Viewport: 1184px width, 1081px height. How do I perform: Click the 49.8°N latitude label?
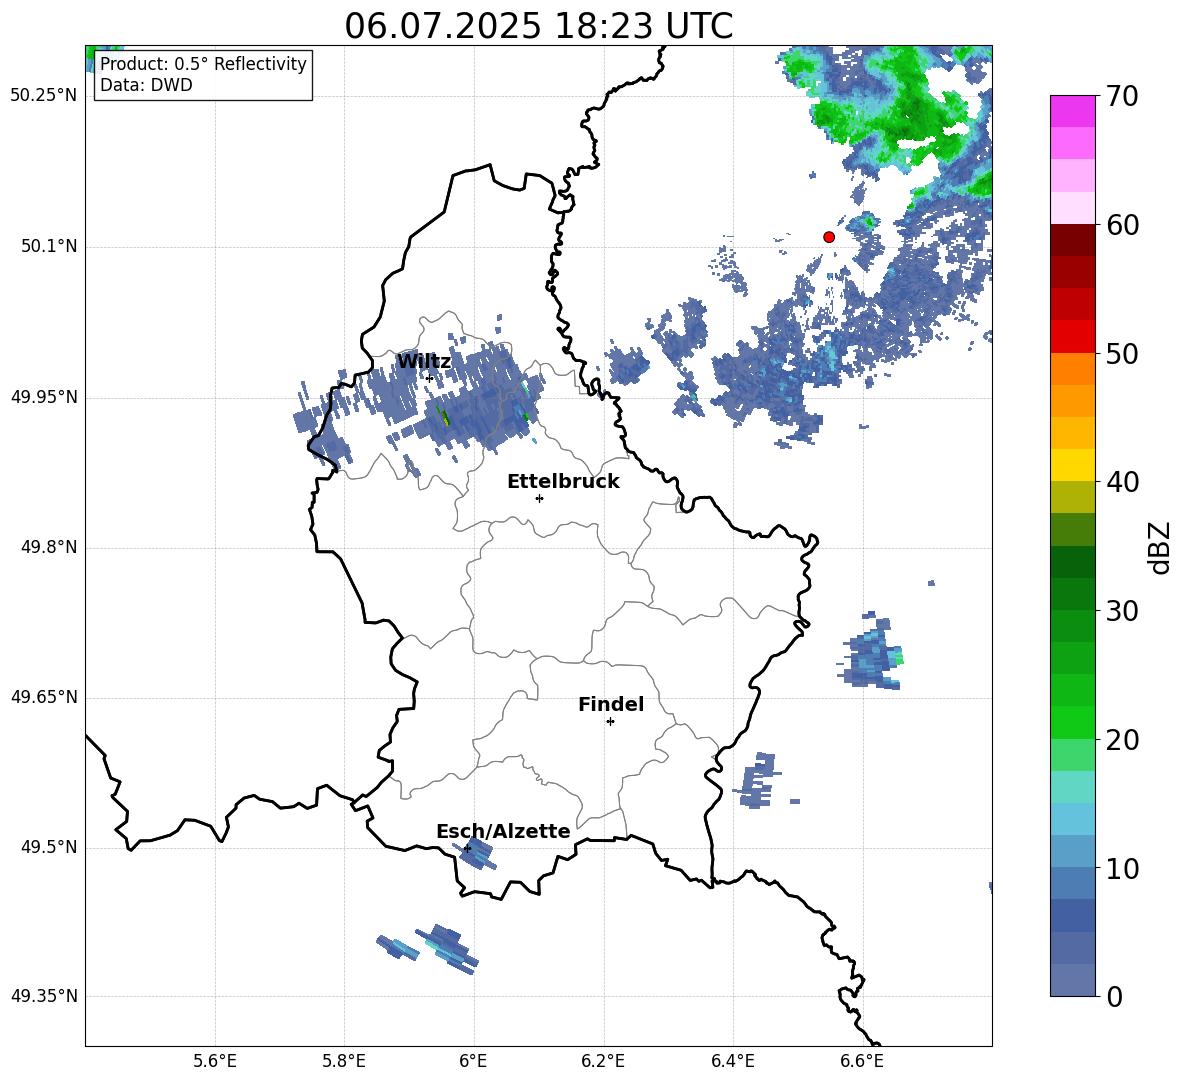[49, 547]
